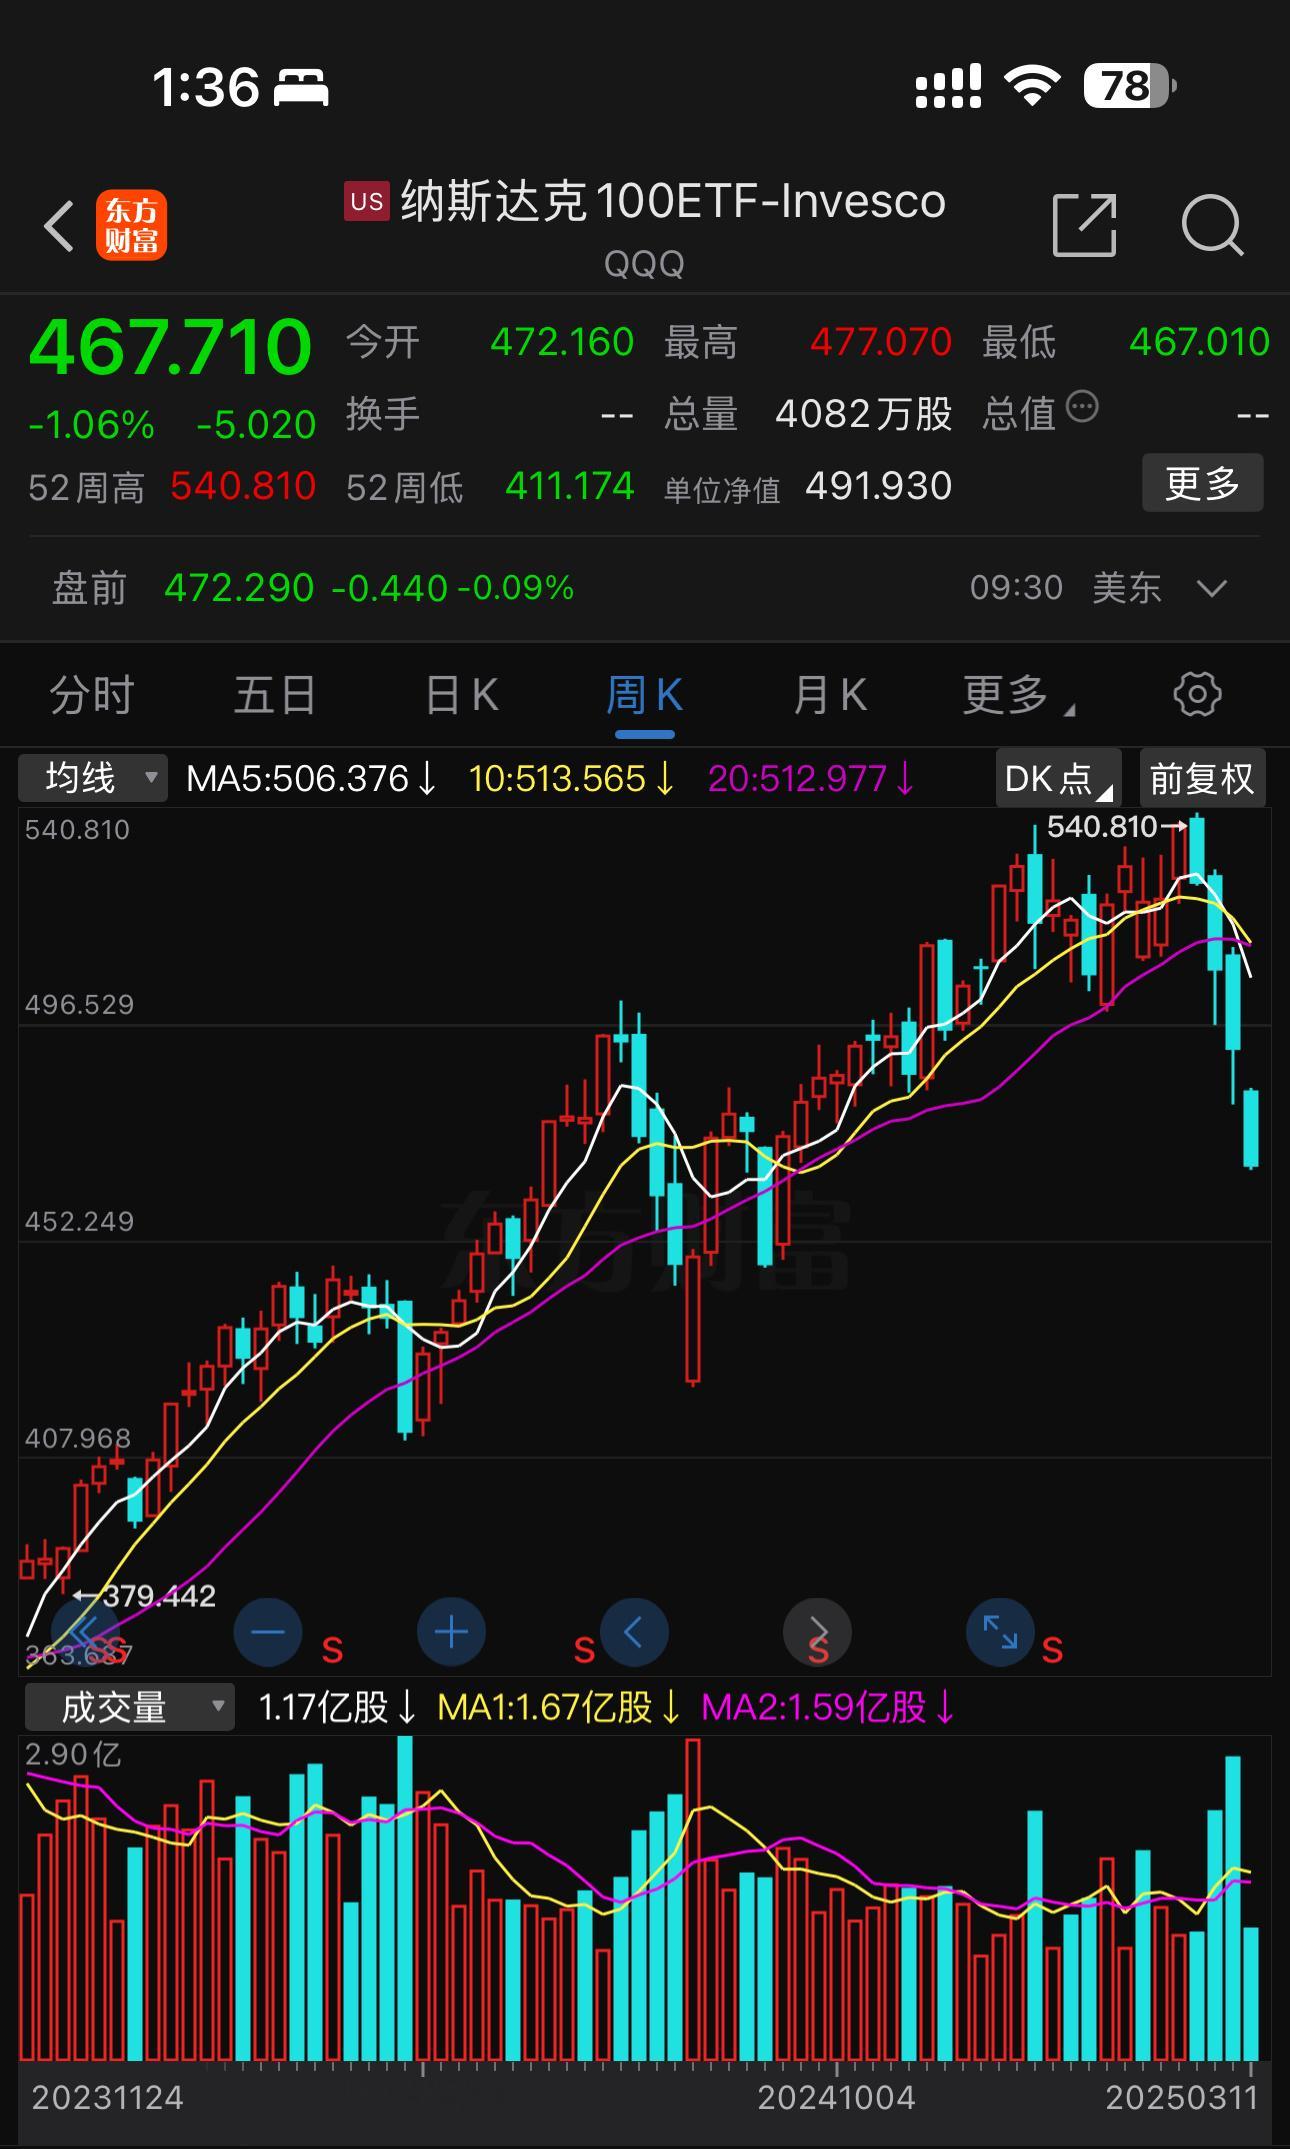Tap the 盘前 price 472.290
The height and width of the screenshot is (2149, 1290).
click(239, 588)
